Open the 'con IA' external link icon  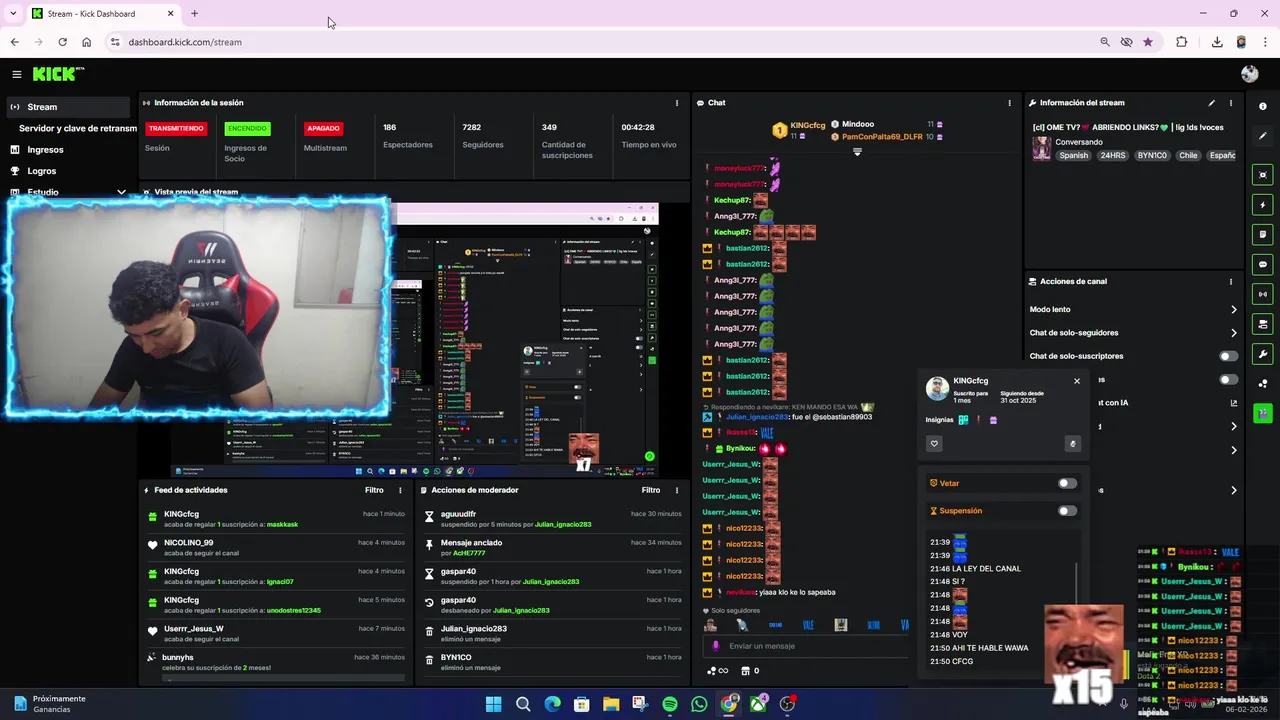click(x=1233, y=403)
